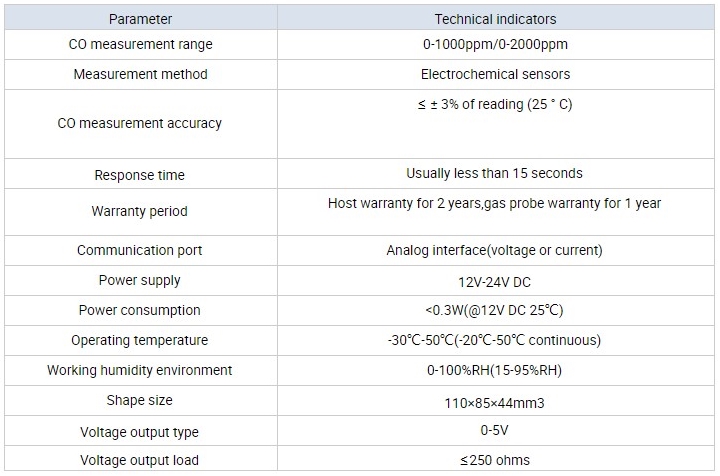Click the Analog interface value
Viewport: 720px width, 476px height.
pyautogui.click(x=495, y=251)
